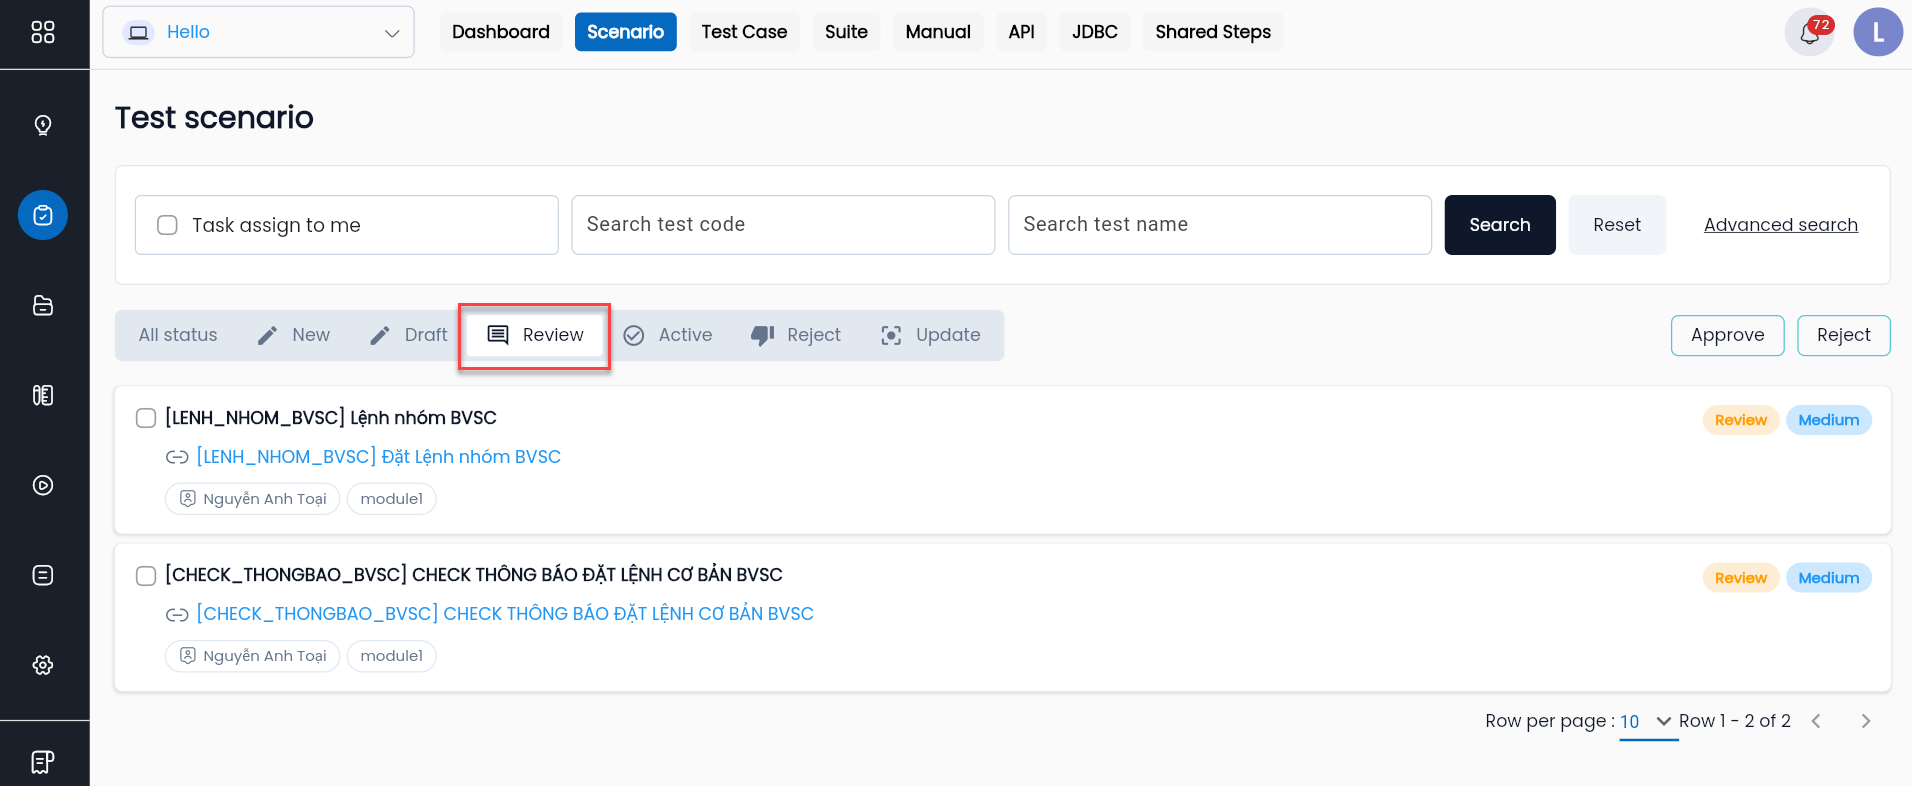Open the play circle sidebar icon
Viewport: 1912px width, 786px height.
(x=43, y=485)
